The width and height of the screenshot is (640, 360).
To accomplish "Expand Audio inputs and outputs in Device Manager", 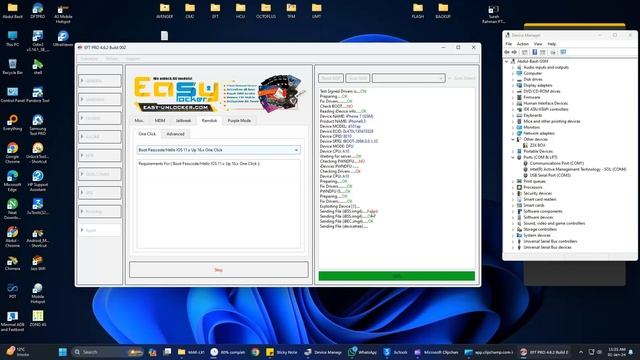I will [x=513, y=67].
